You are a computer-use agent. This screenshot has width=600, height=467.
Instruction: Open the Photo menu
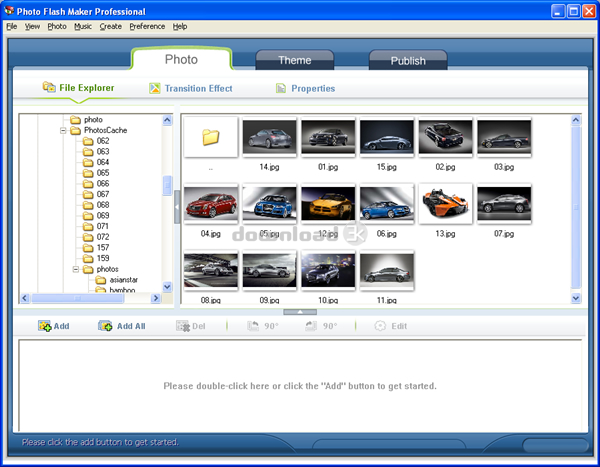(57, 26)
